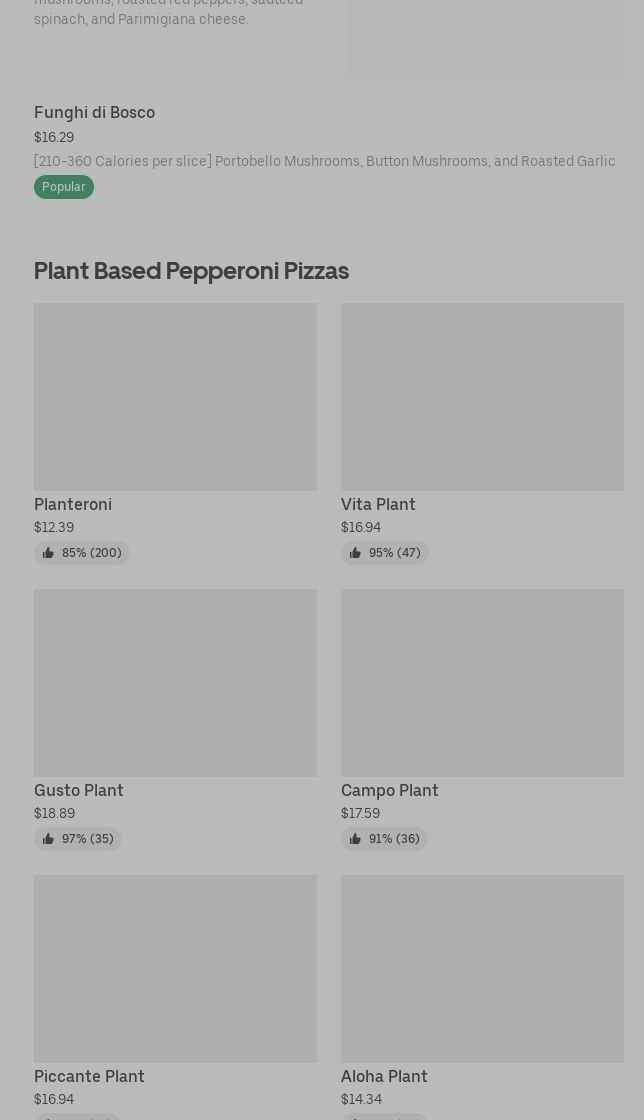
Task: Select the Gusto Plant image thumbnail
Action: (175, 682)
